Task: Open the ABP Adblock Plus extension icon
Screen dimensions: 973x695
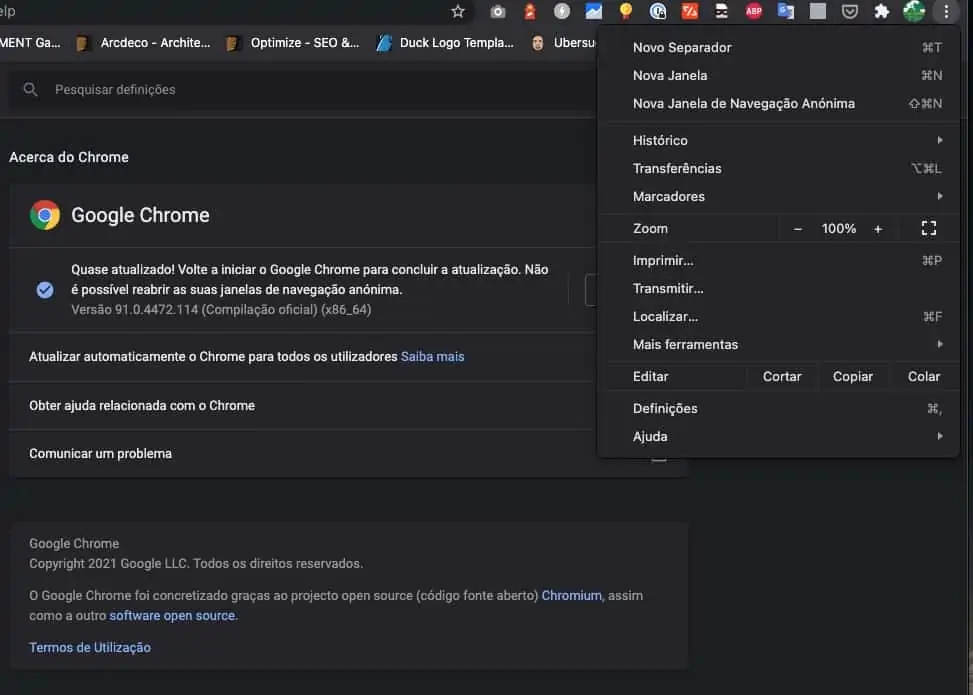Action: coord(754,12)
